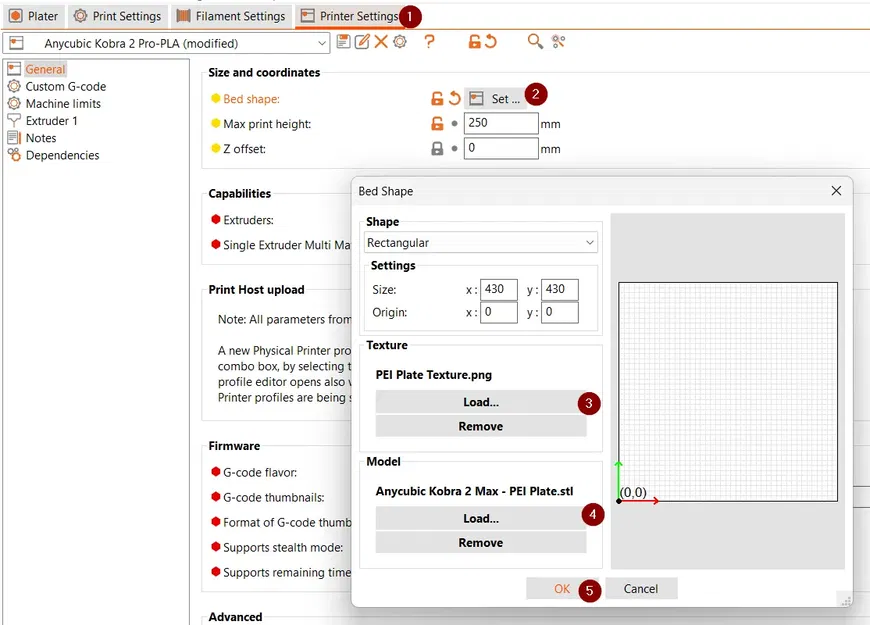Screen dimensions: 870x625
Task: Click the toolbar undo arrow to reset changes
Action: [x=490, y=41]
